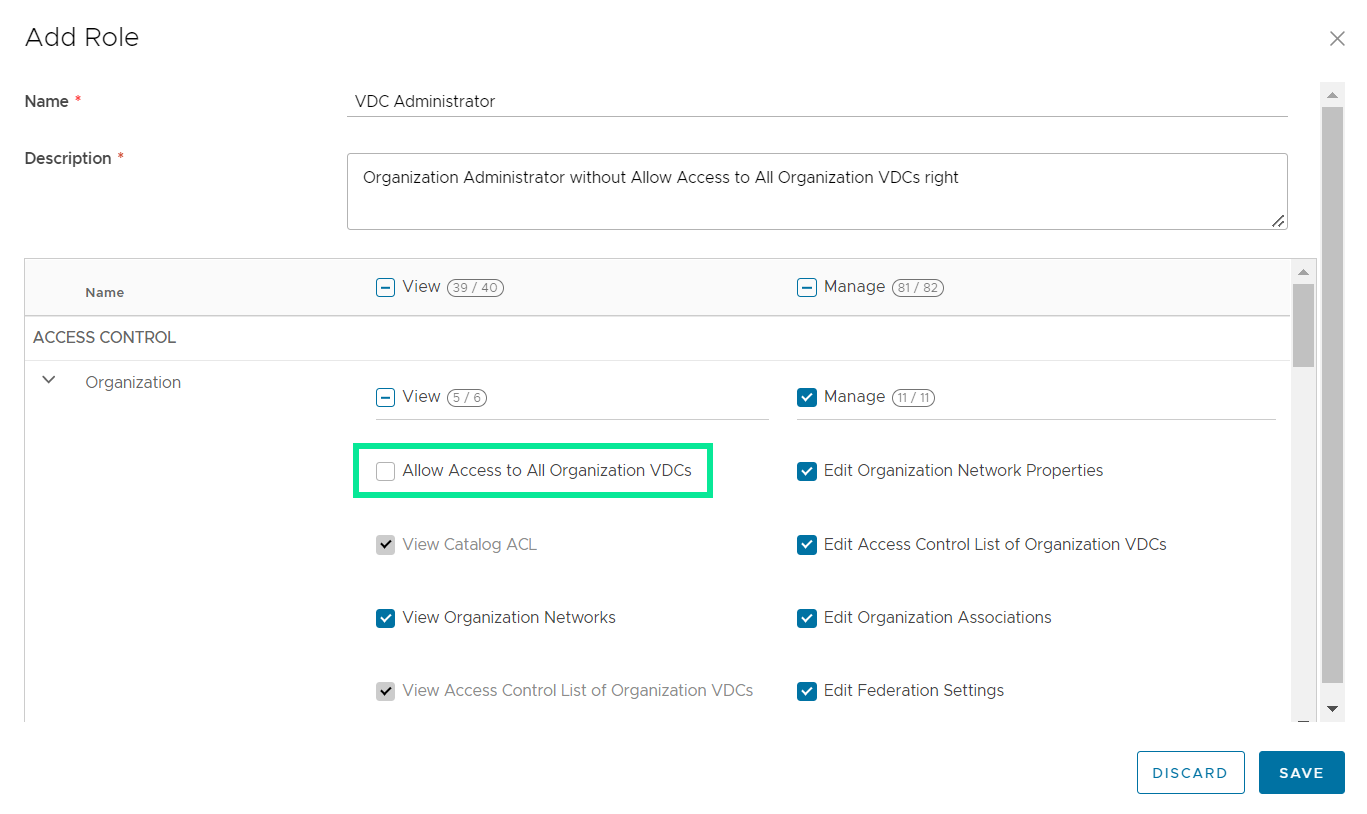Click the Description text area
The width and height of the screenshot is (1367, 814).
click(x=817, y=191)
